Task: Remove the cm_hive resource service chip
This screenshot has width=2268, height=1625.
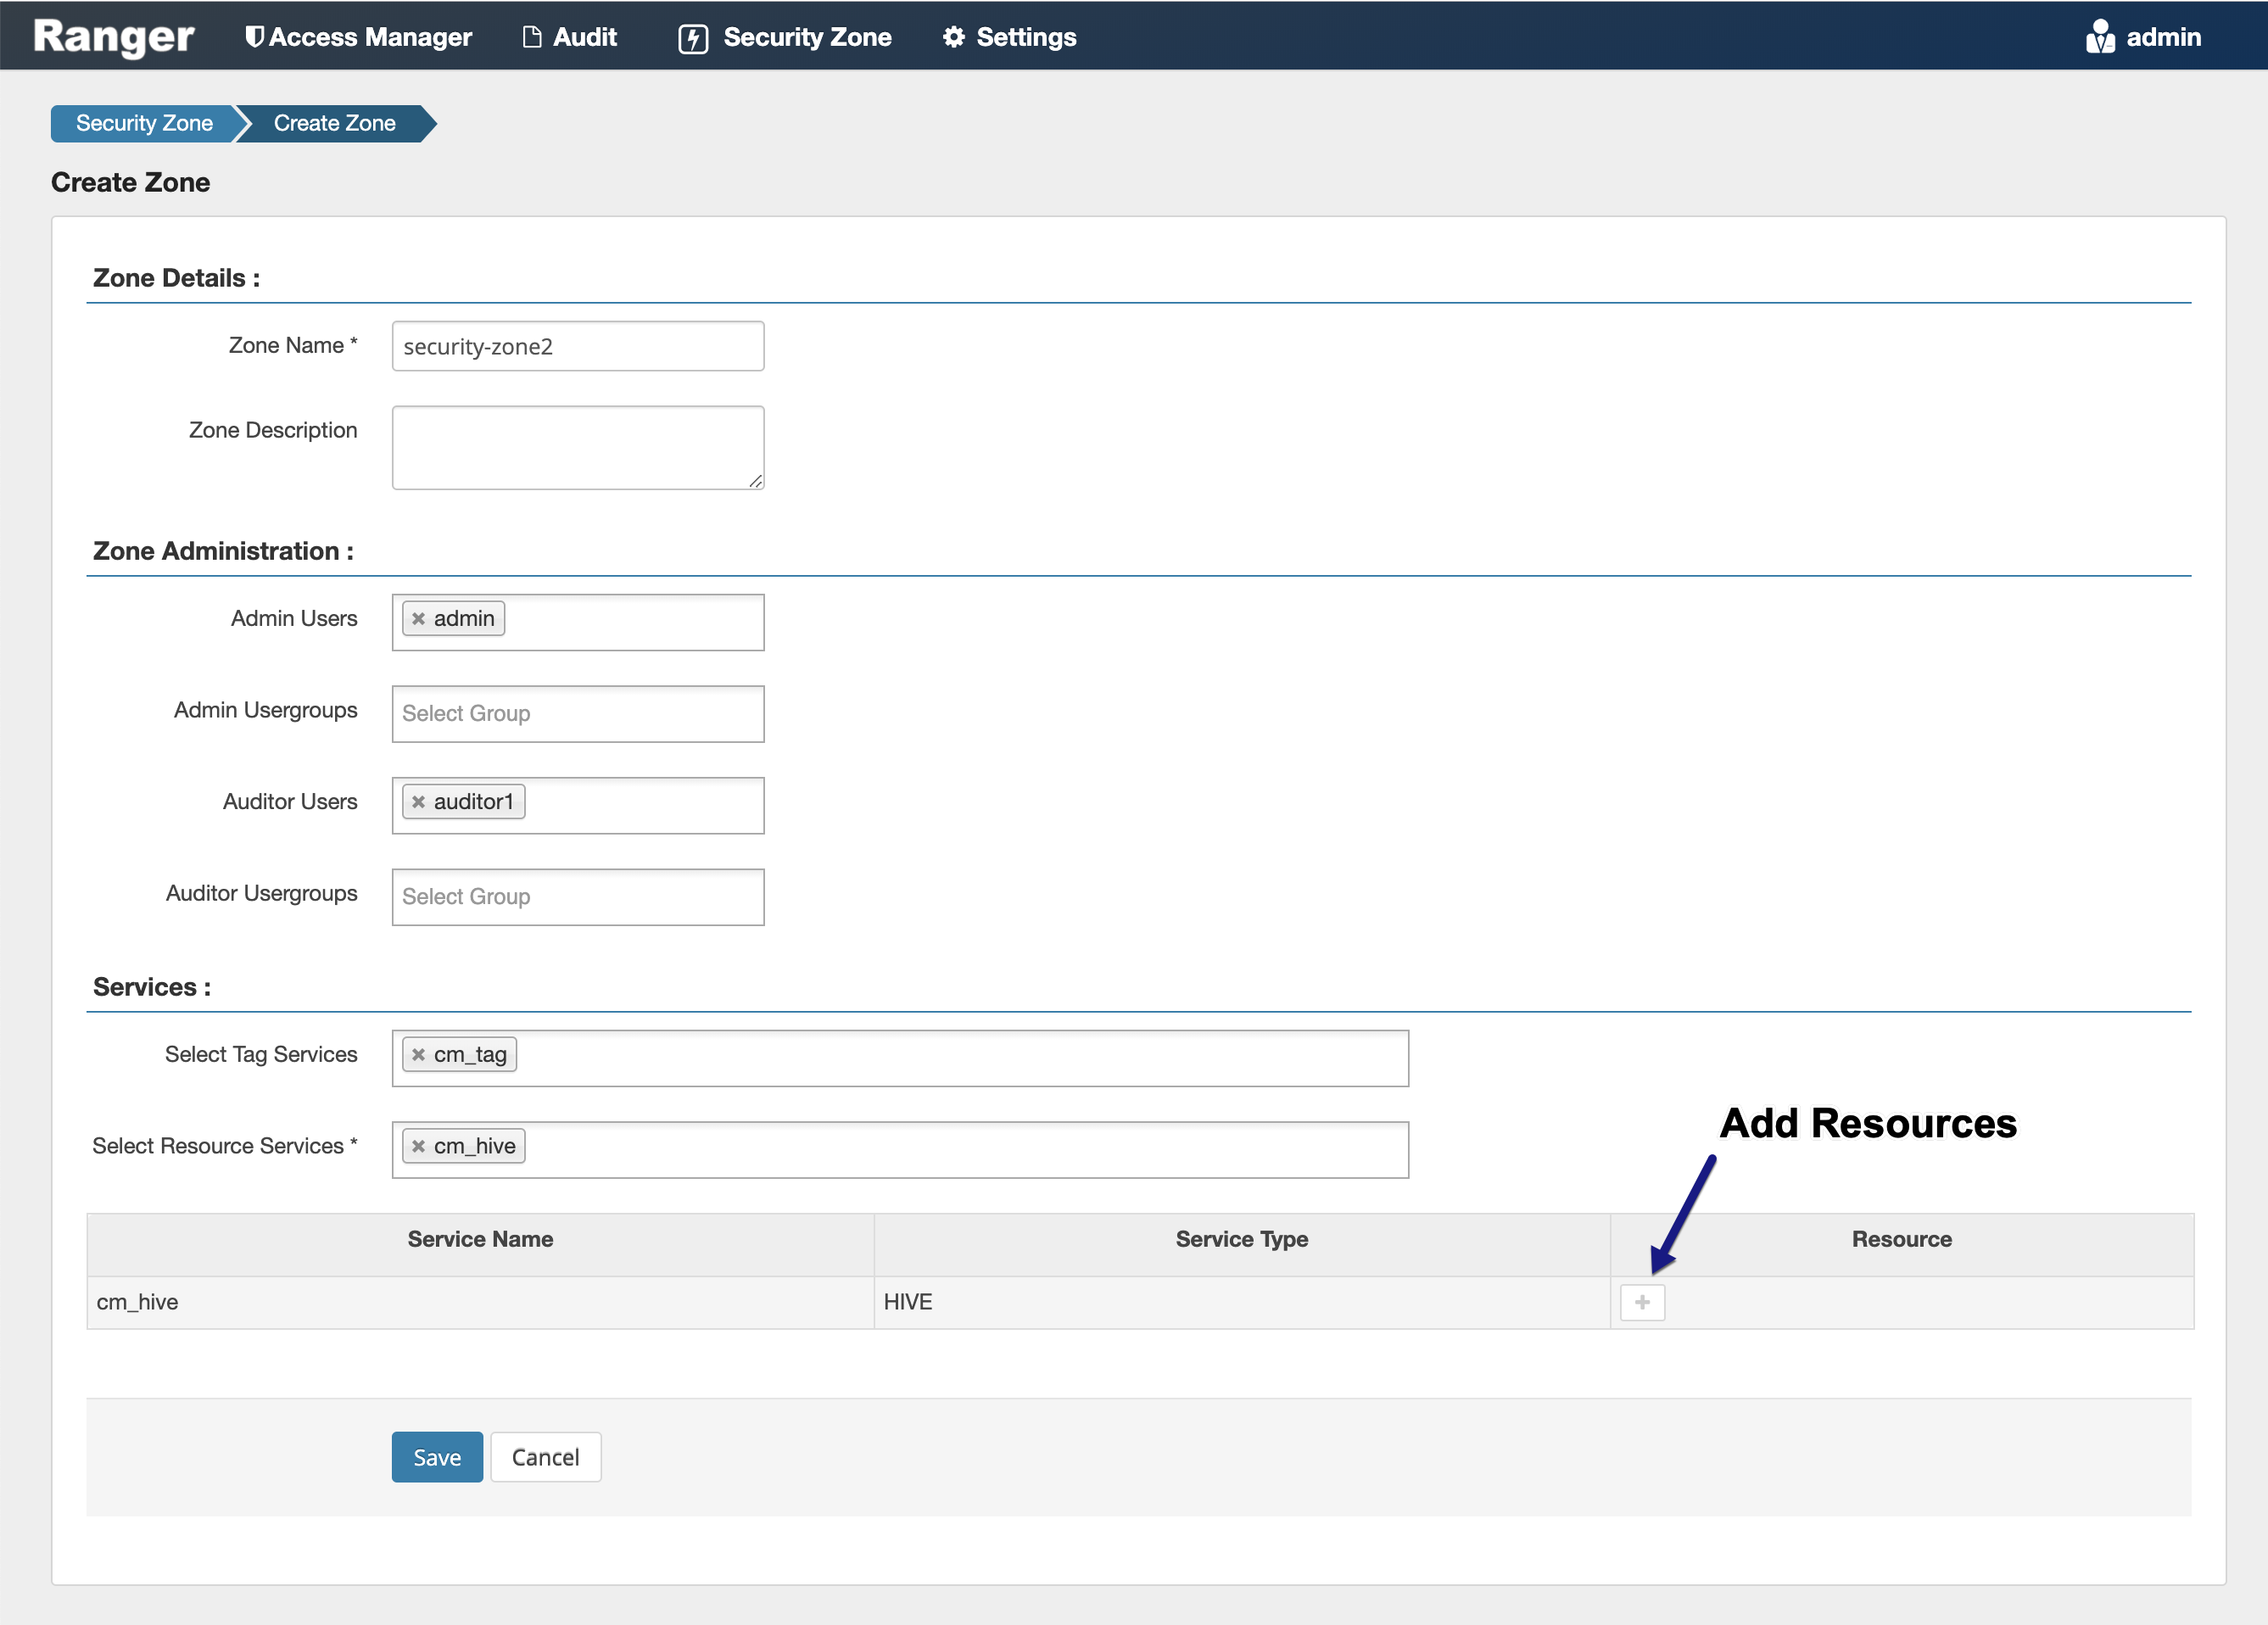Action: point(419,1147)
